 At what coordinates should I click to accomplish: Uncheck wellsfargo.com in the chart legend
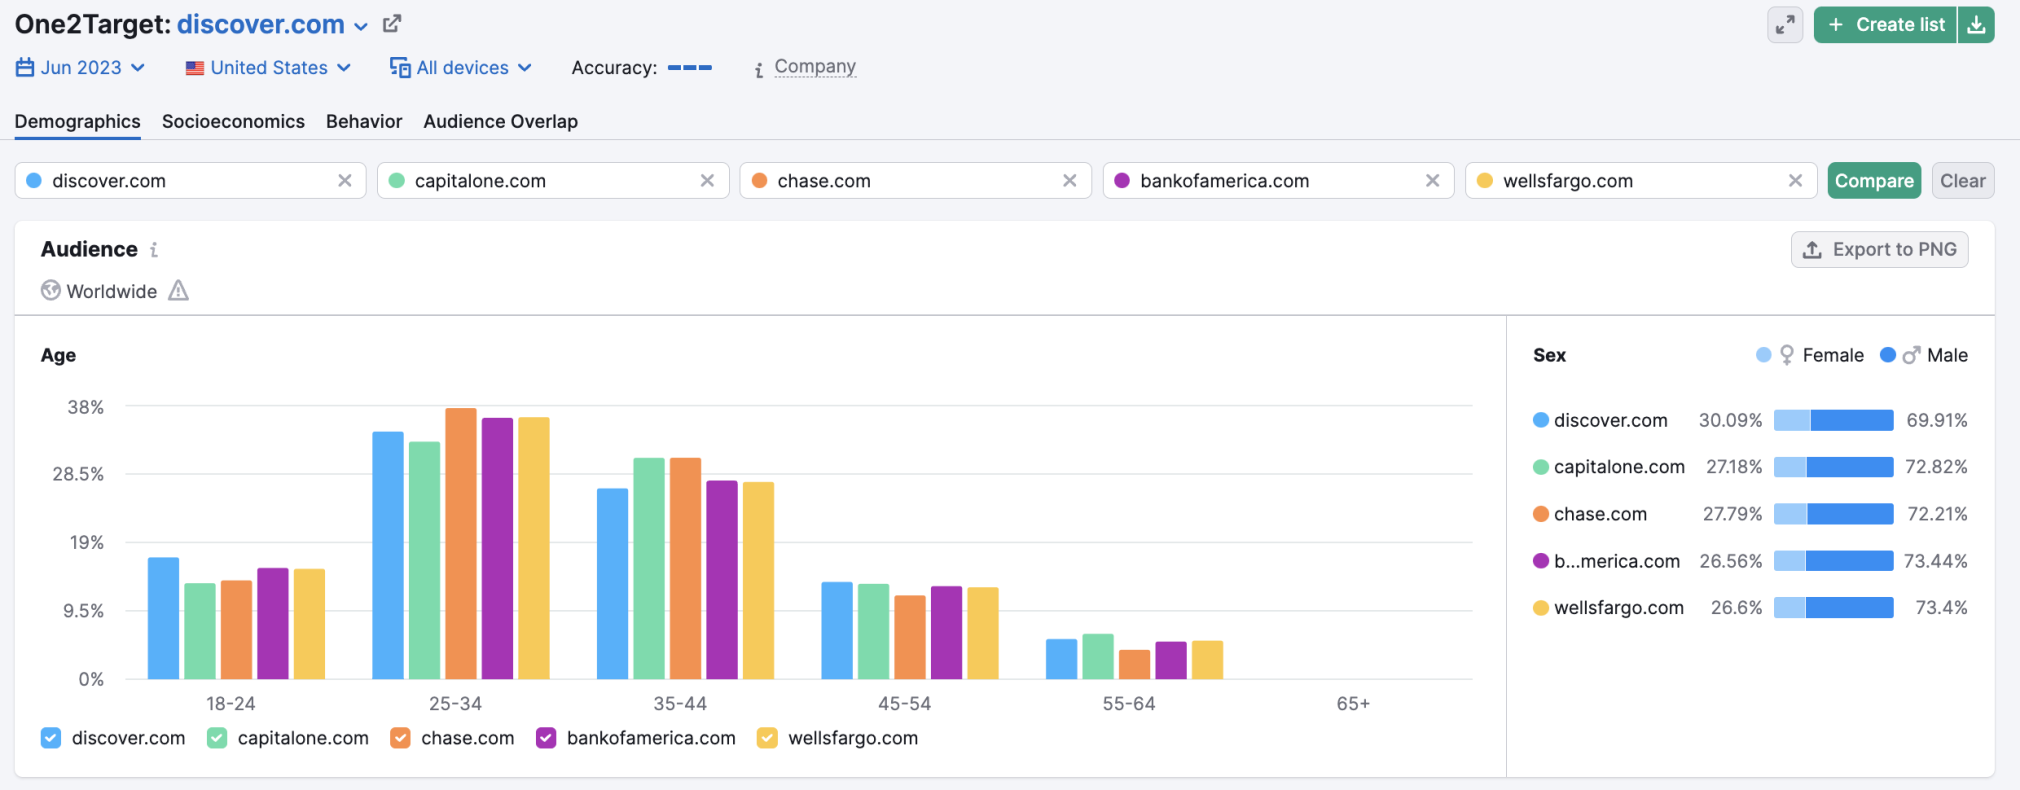tap(767, 738)
